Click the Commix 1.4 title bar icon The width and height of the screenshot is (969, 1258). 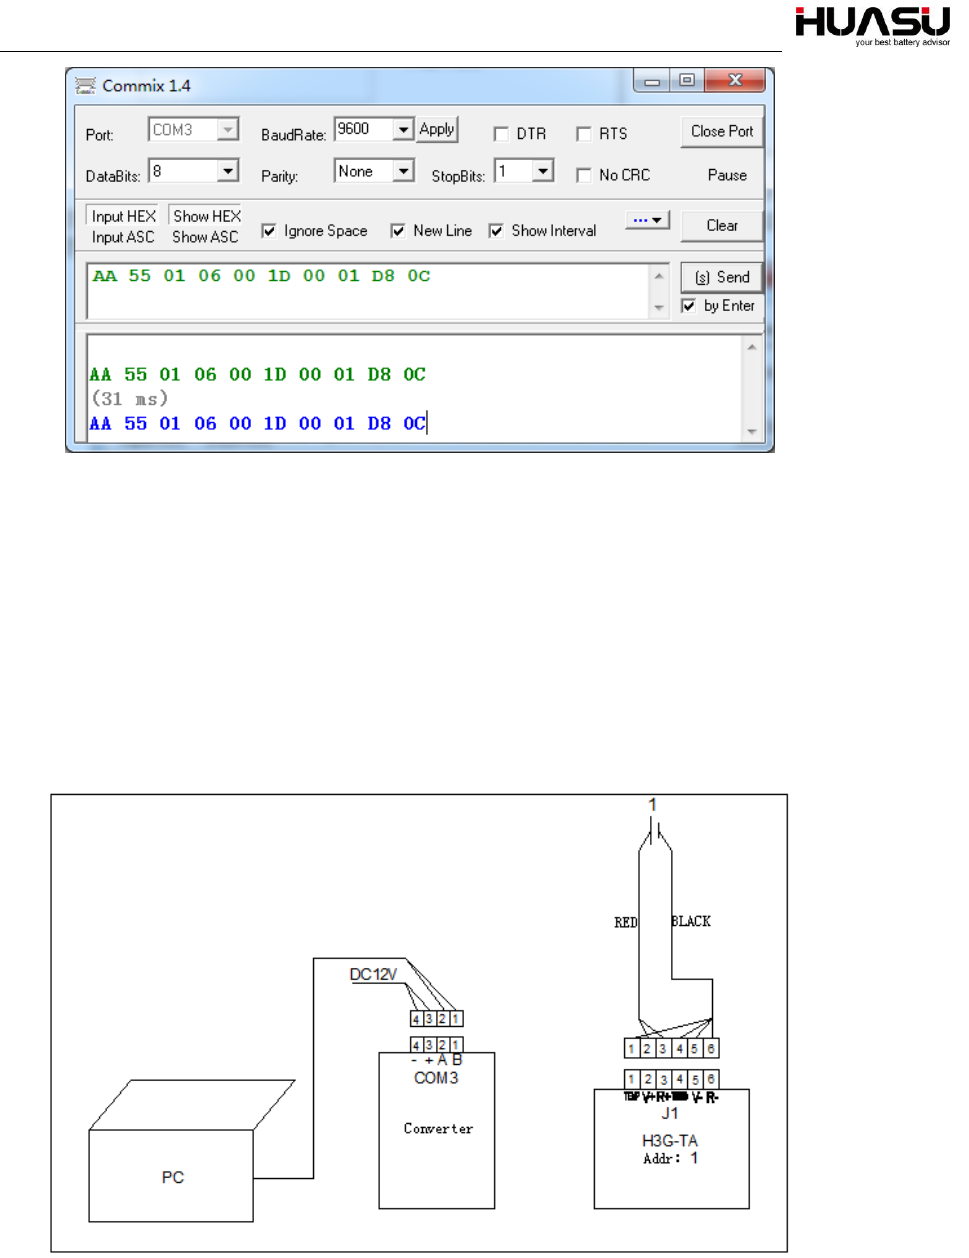[86, 86]
